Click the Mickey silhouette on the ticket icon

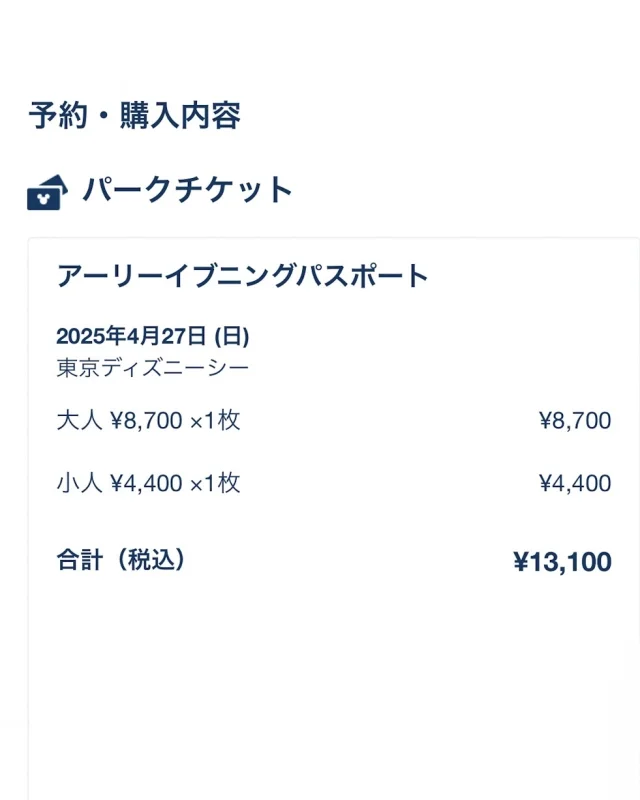[x=43, y=197]
